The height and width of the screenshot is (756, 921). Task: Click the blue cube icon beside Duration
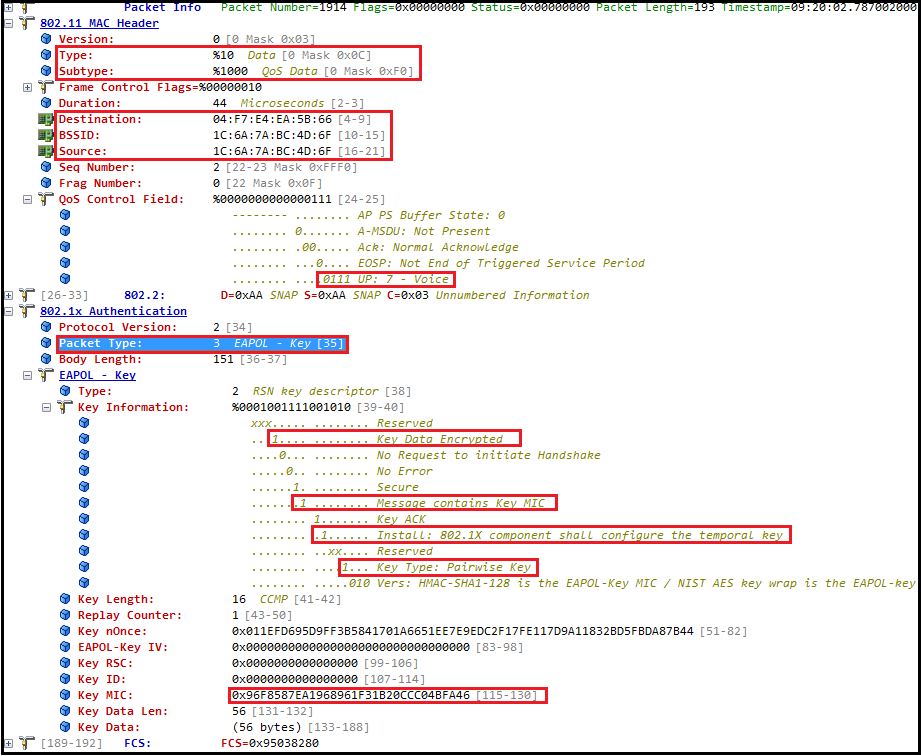(x=46, y=103)
